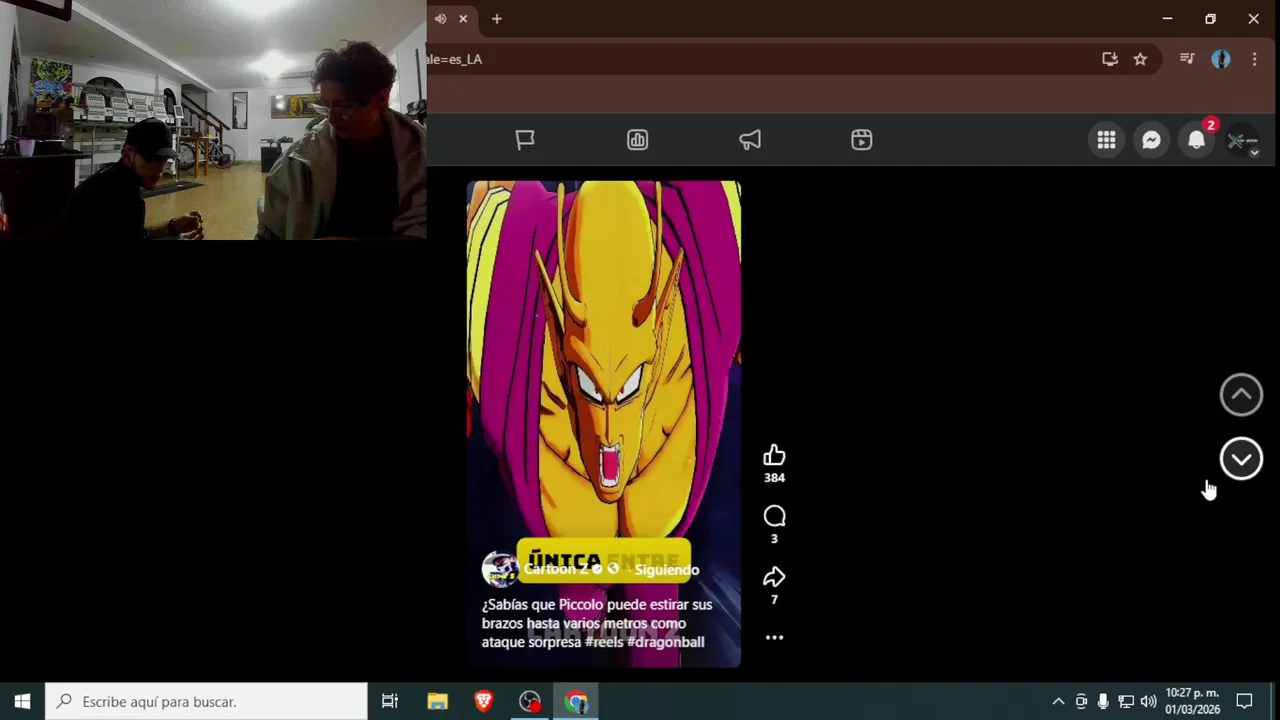
Task: Open the reel's three-dot options menu
Action: (774, 637)
